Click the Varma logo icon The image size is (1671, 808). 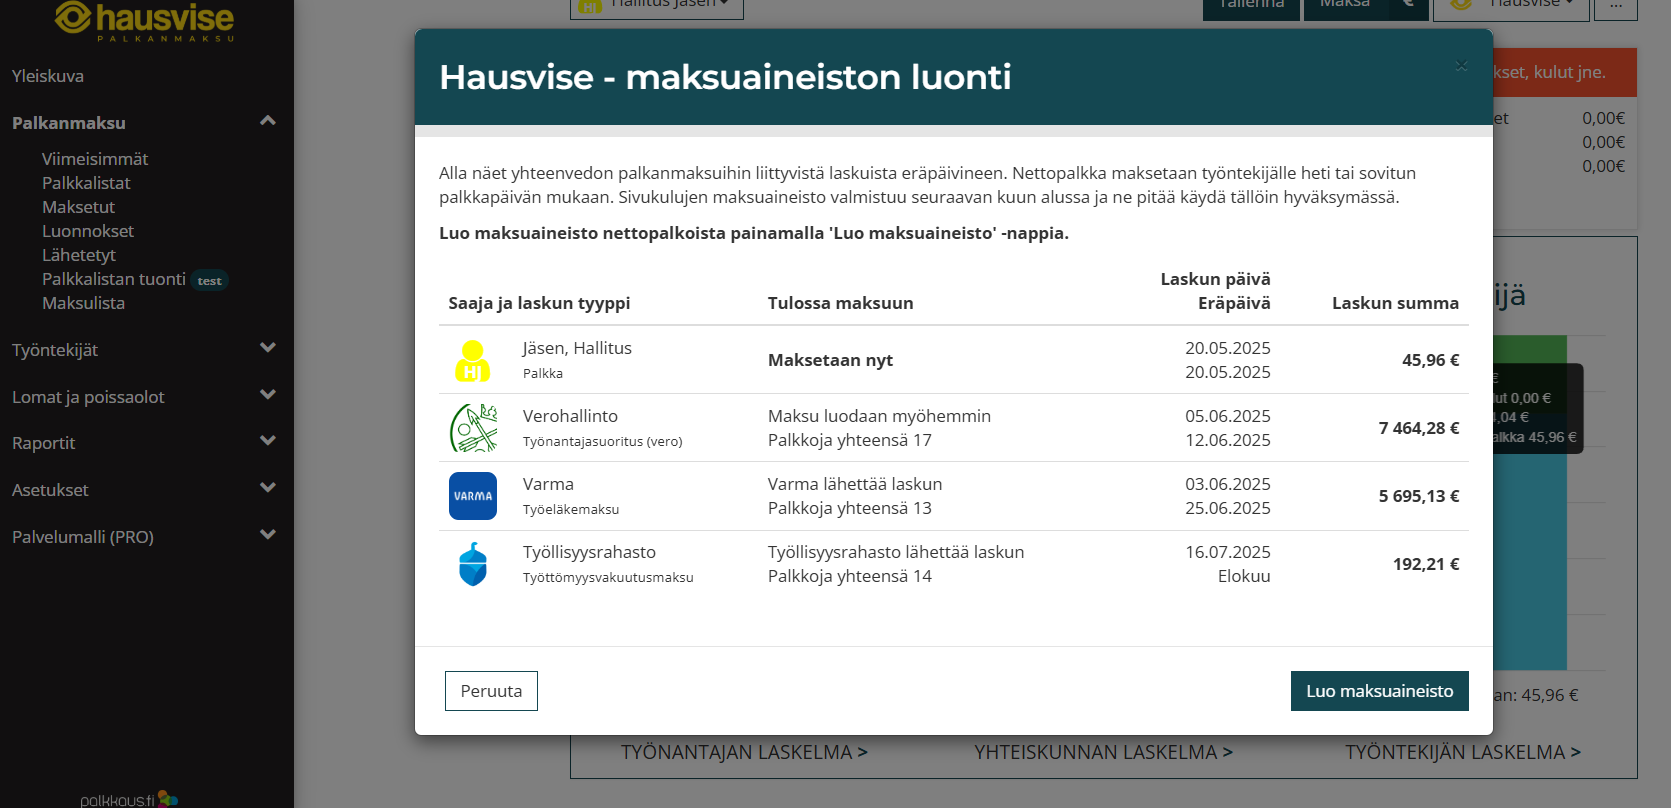[473, 496]
